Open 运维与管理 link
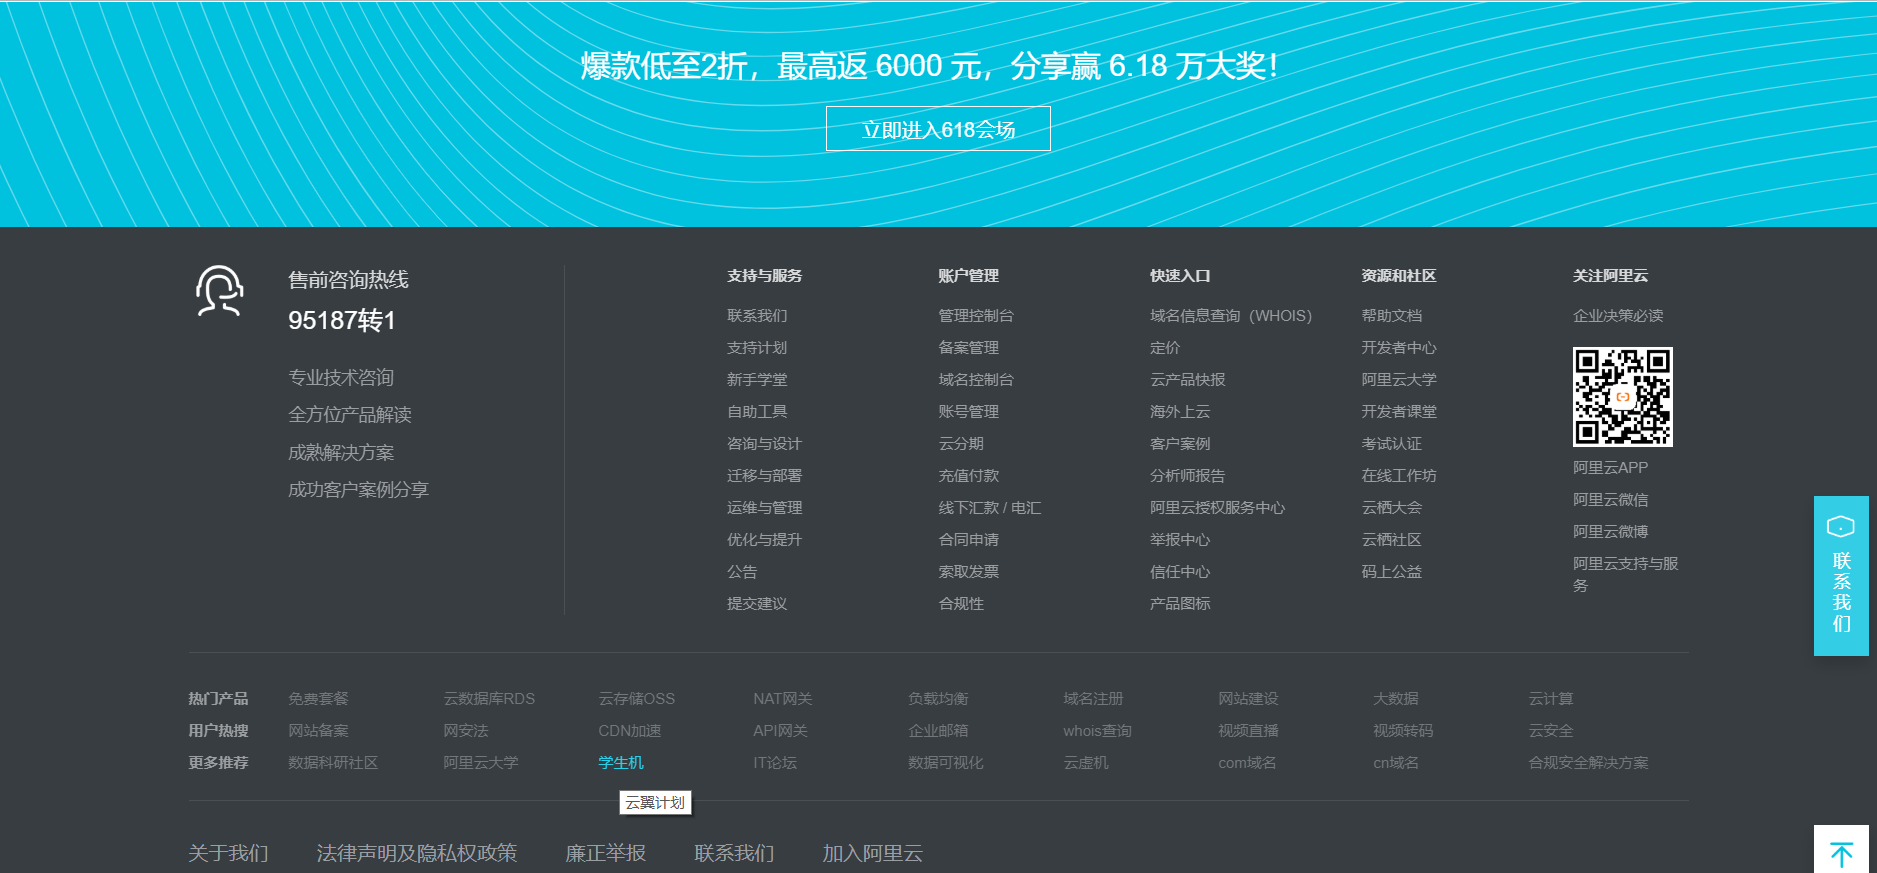The image size is (1877, 873). tap(764, 508)
